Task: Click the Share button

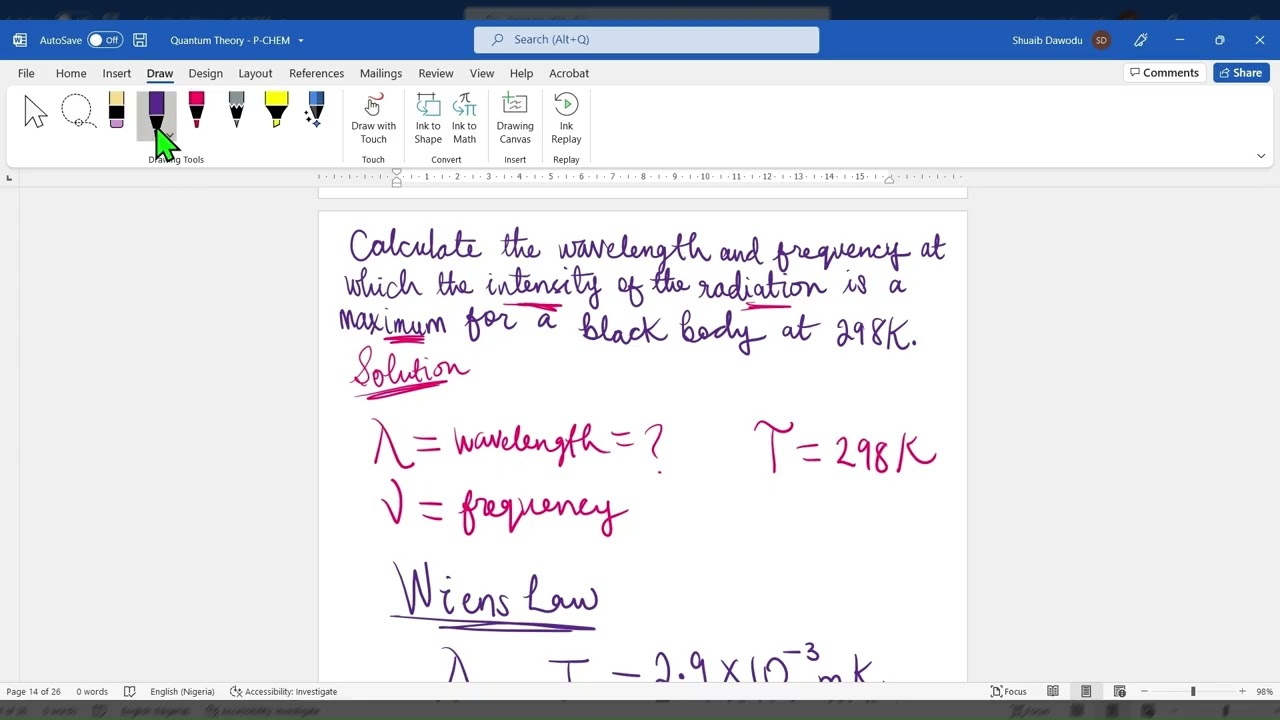Action: 1241,73
